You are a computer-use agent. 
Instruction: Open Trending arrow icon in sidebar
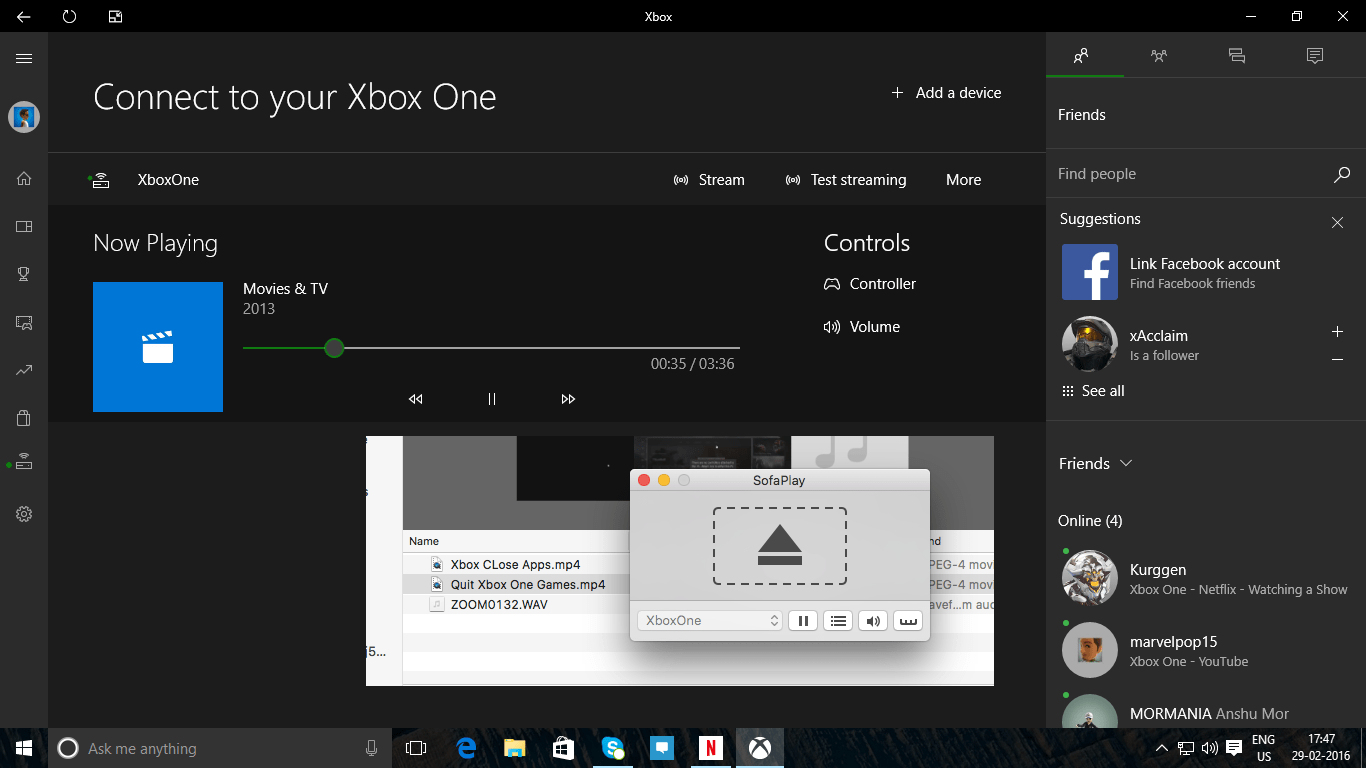click(24, 370)
